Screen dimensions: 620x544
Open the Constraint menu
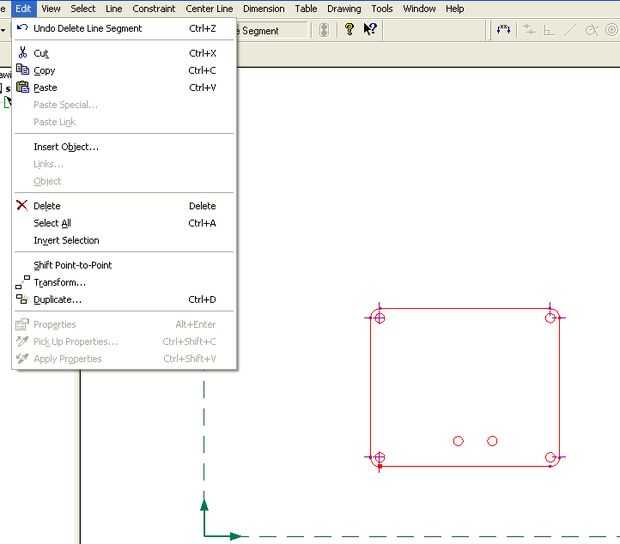(x=154, y=8)
